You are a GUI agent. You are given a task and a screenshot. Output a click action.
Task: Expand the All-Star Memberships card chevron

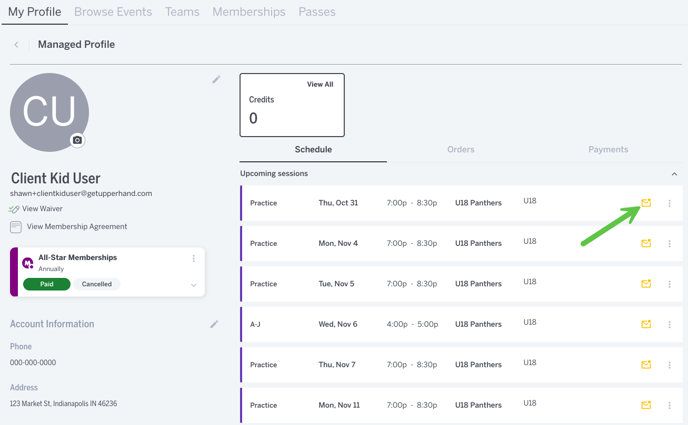194,285
